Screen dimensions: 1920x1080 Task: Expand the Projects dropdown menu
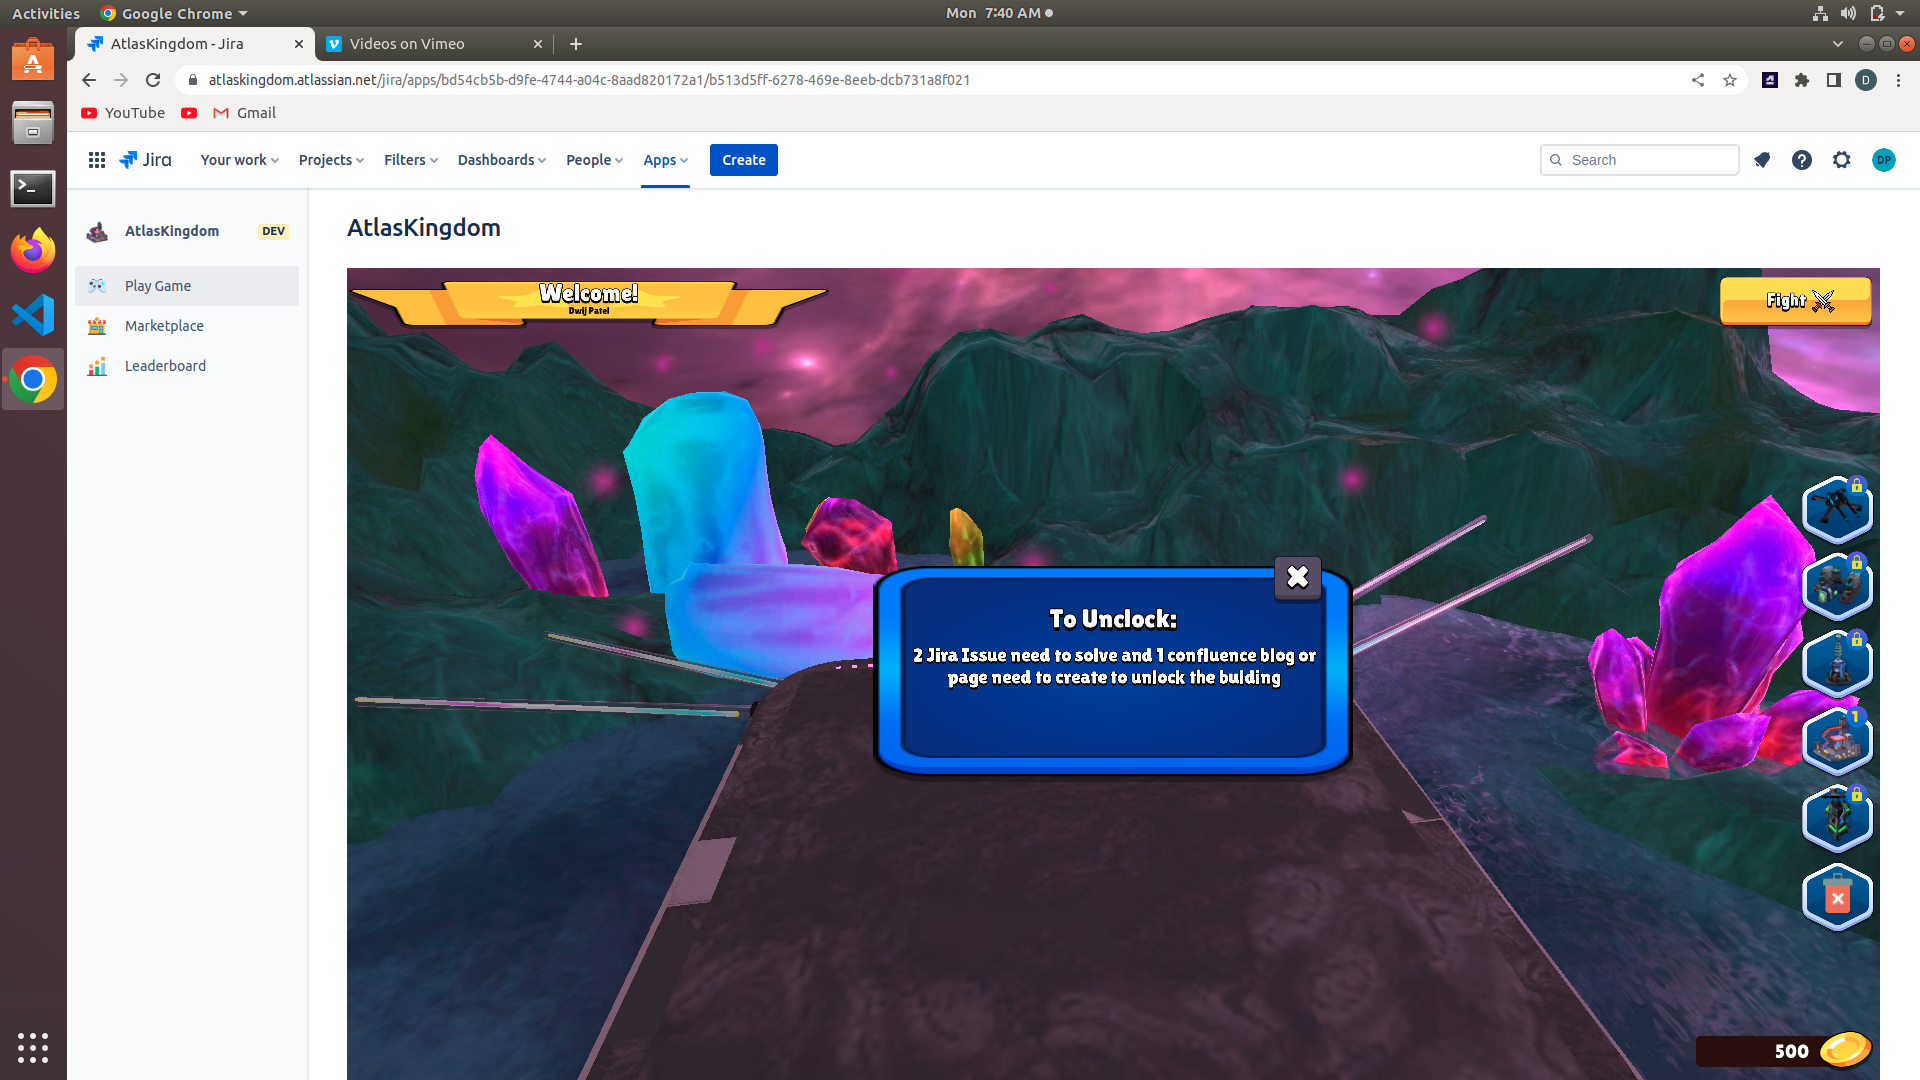331,160
